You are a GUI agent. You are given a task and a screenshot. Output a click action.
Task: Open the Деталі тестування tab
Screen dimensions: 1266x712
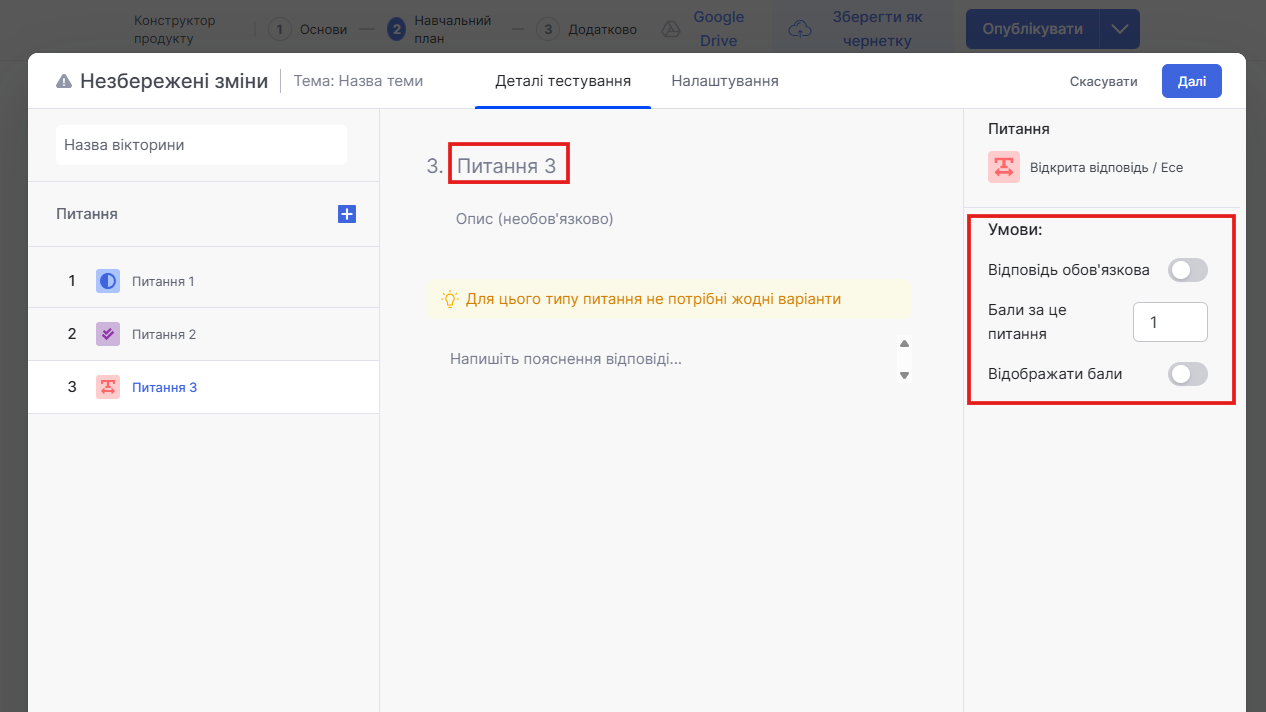(x=563, y=81)
